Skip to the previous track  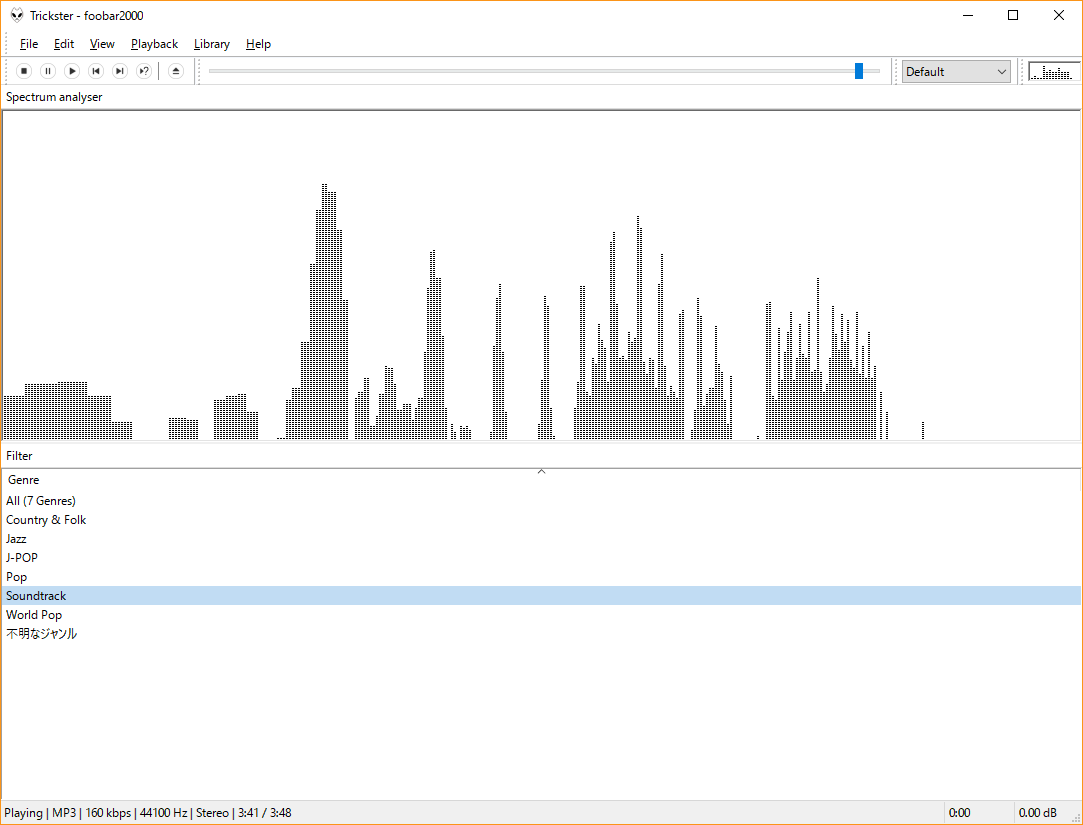click(96, 71)
